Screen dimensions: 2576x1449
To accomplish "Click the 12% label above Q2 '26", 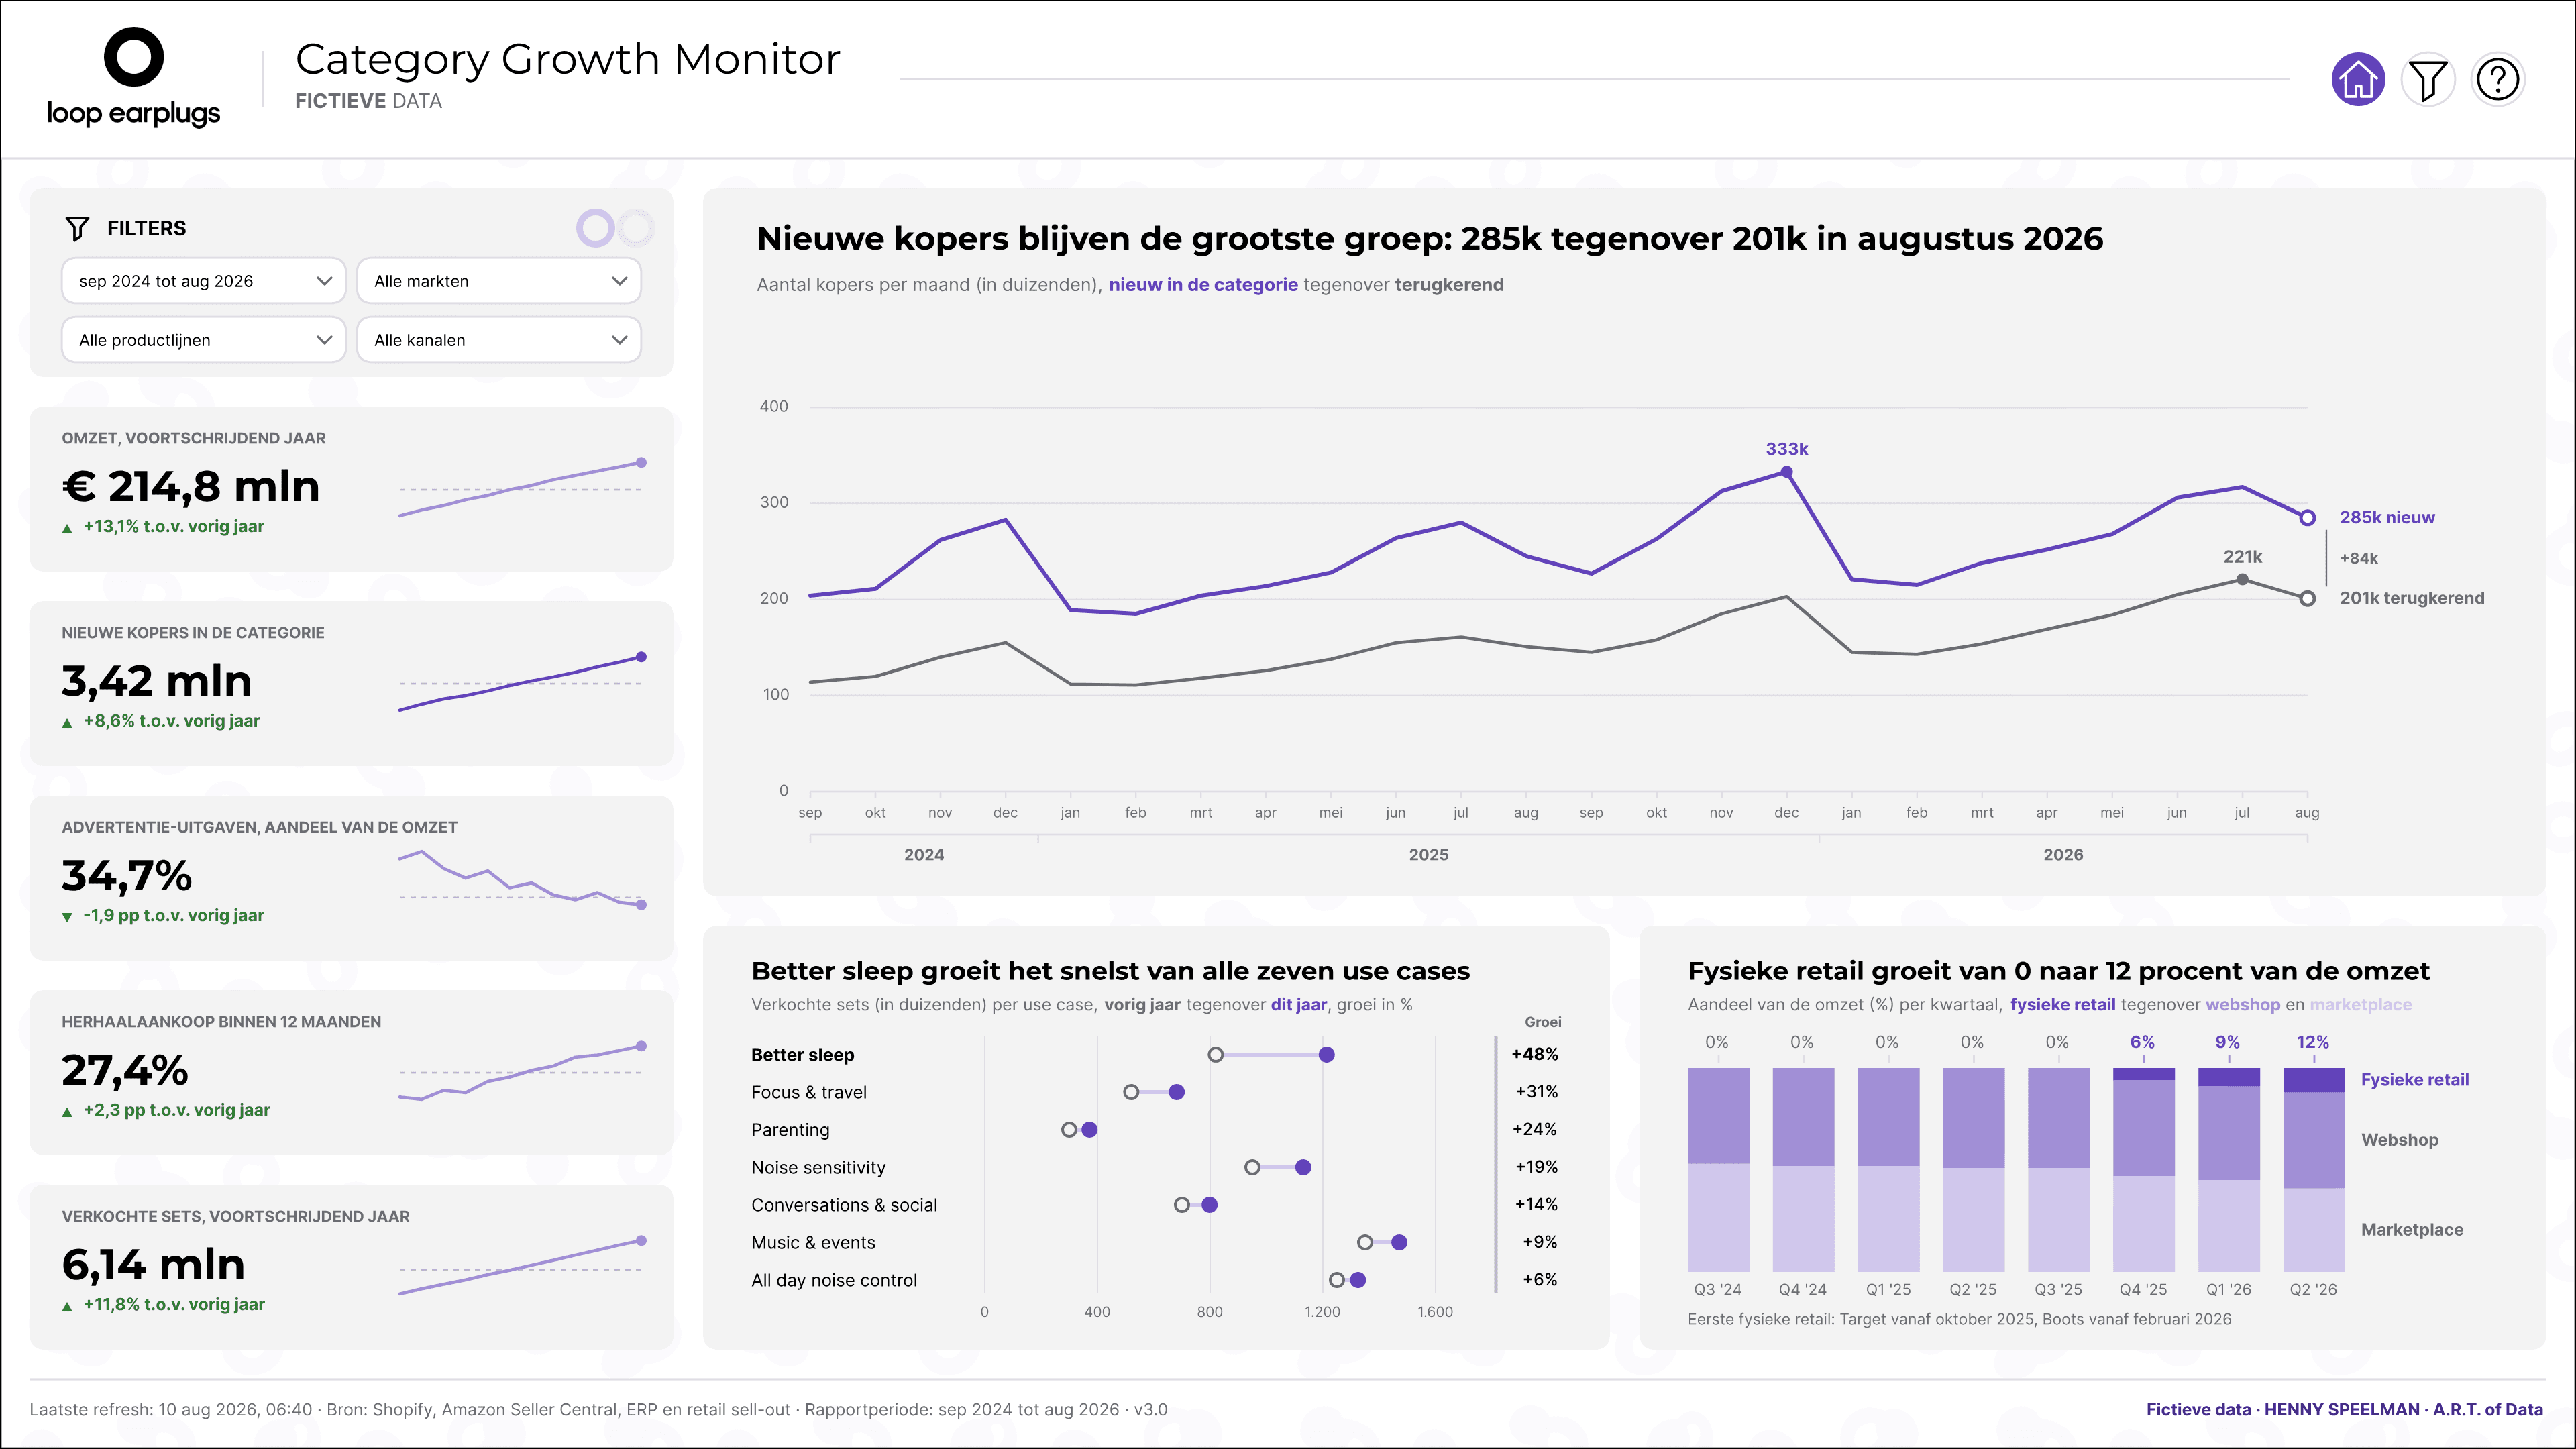I will click(x=2312, y=1042).
